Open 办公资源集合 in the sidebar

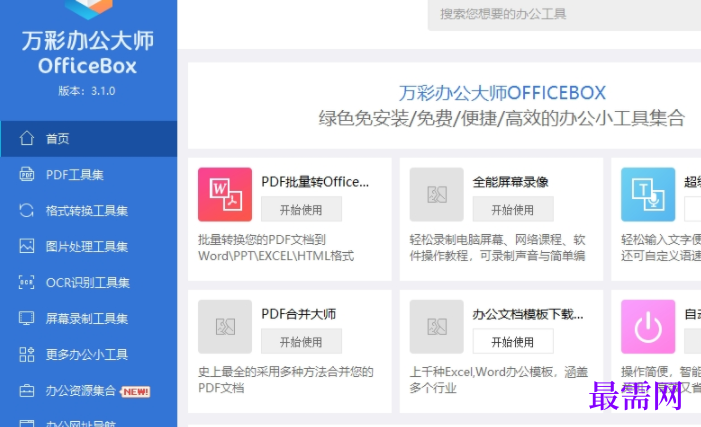[x=89, y=391]
